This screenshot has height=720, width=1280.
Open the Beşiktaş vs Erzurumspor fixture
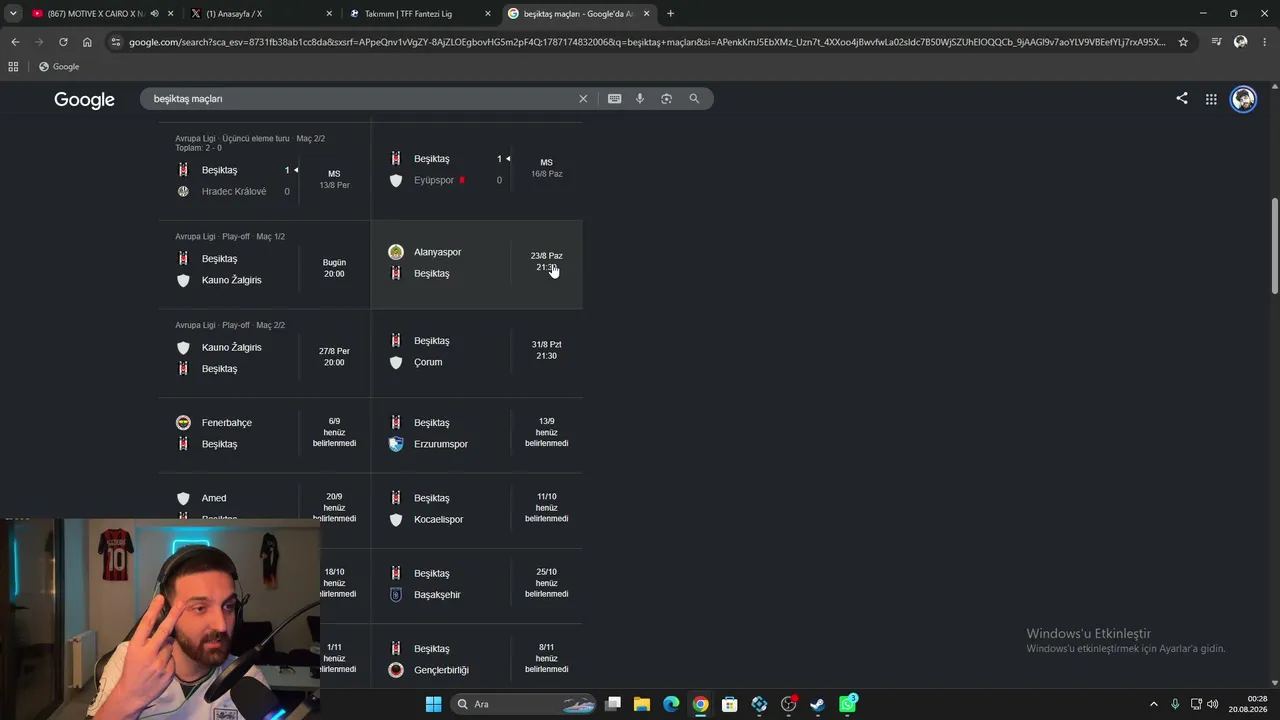coord(477,434)
